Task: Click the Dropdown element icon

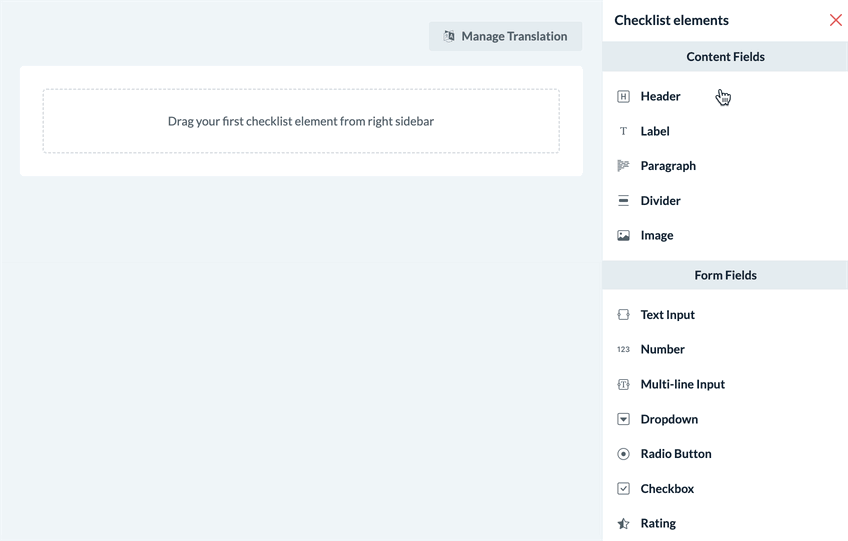Action: point(623,419)
